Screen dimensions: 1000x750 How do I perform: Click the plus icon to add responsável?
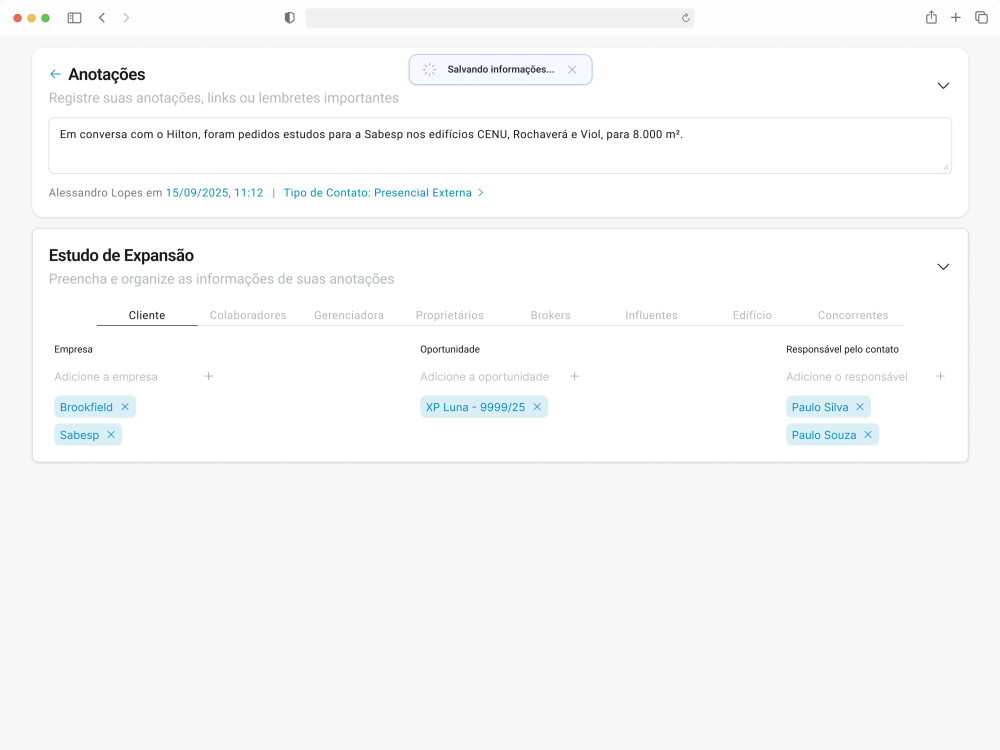(x=940, y=376)
